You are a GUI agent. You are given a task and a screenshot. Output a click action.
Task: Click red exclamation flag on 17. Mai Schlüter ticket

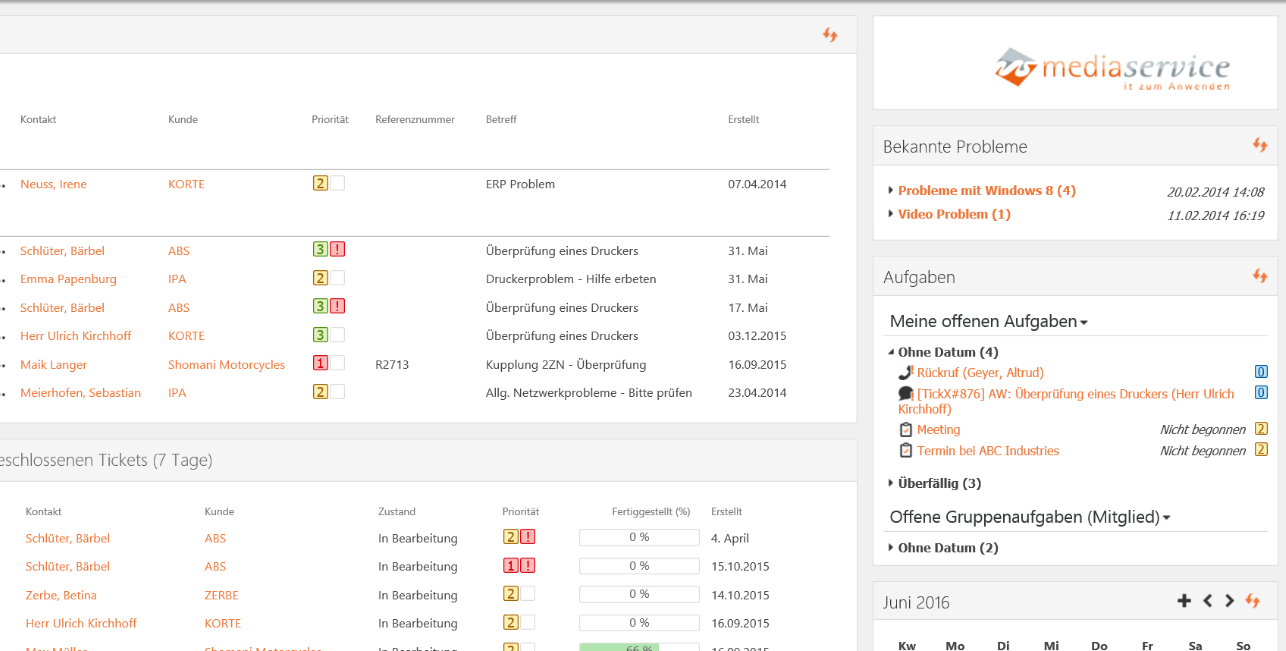pos(338,306)
